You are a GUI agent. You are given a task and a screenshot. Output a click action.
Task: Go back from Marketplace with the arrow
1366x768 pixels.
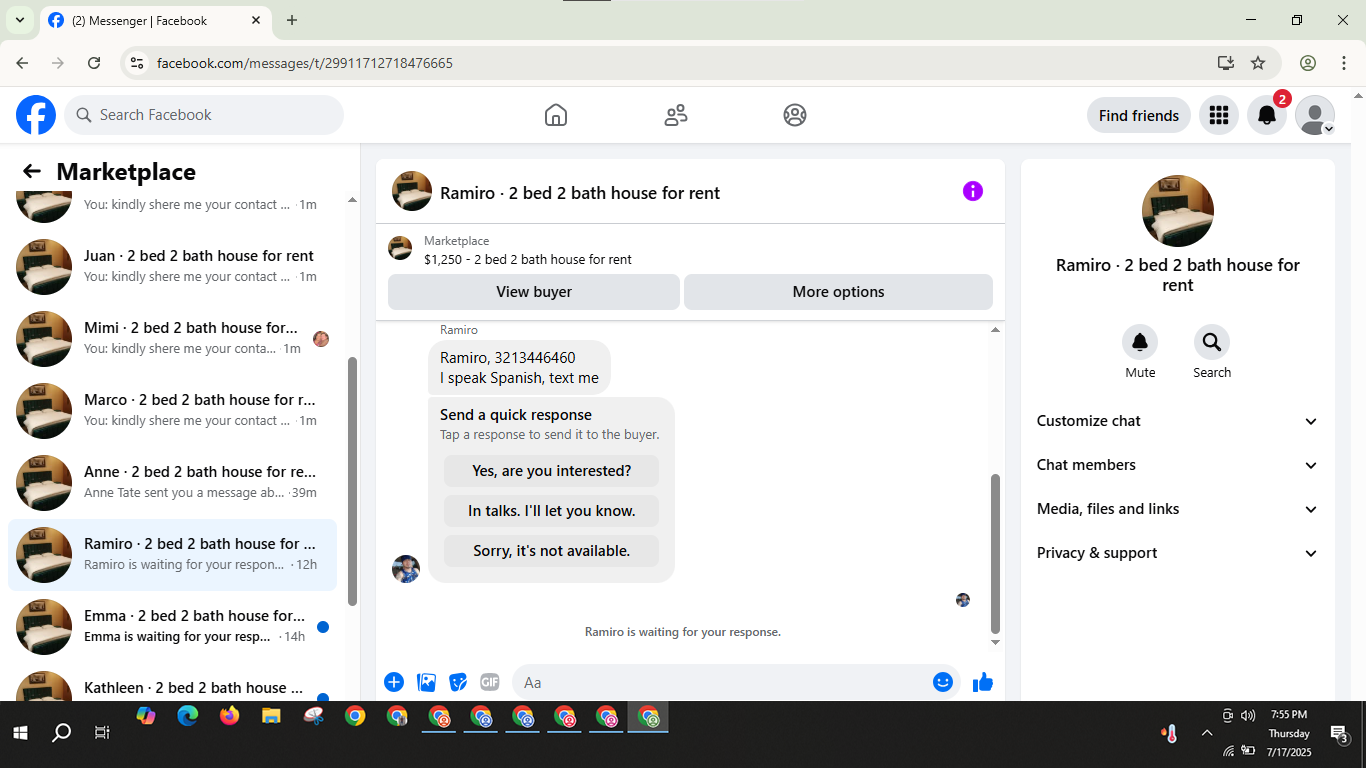click(32, 171)
